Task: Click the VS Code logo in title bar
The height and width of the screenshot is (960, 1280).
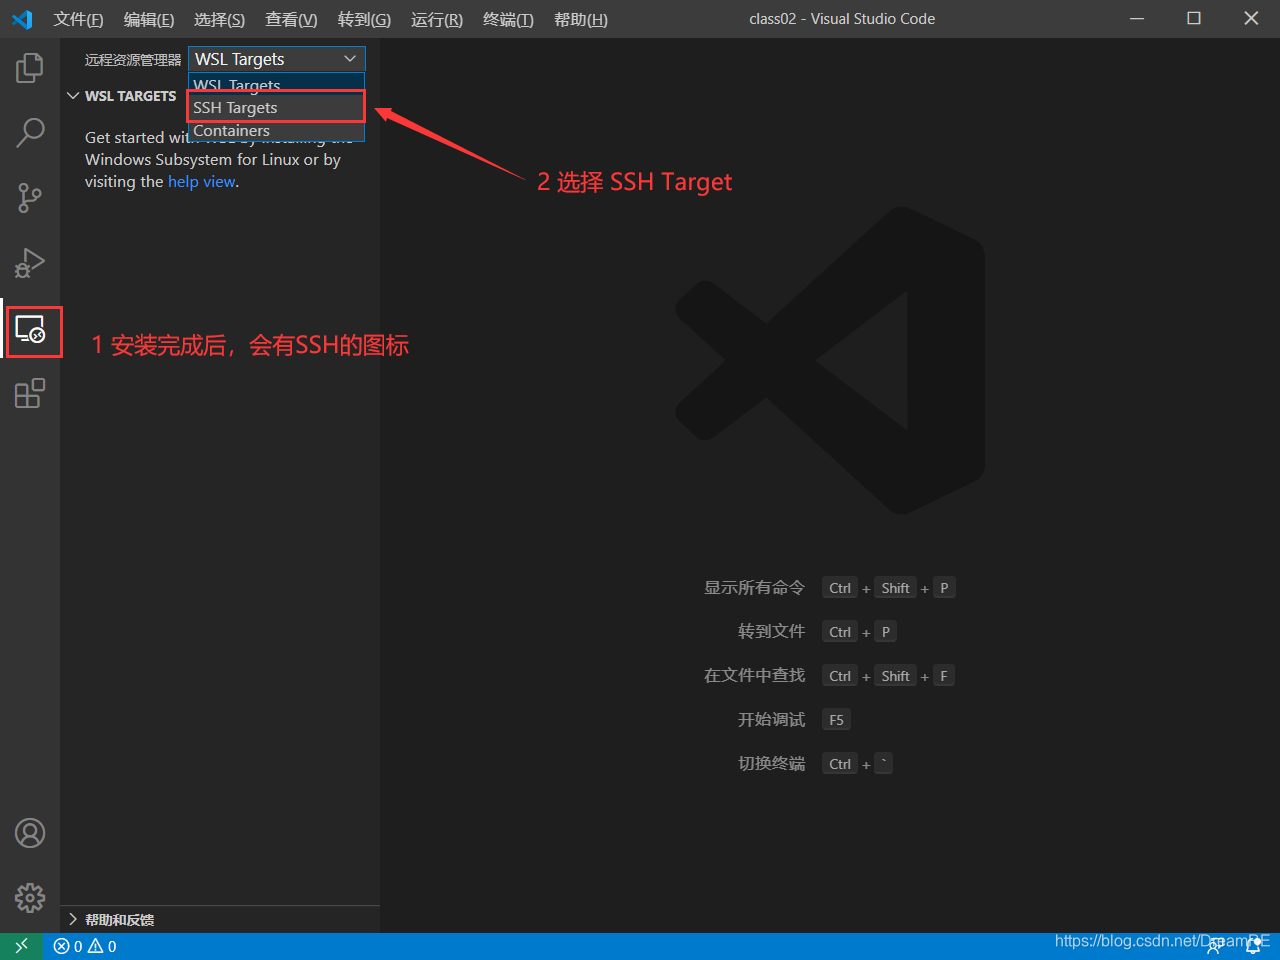Action: [x=22, y=19]
